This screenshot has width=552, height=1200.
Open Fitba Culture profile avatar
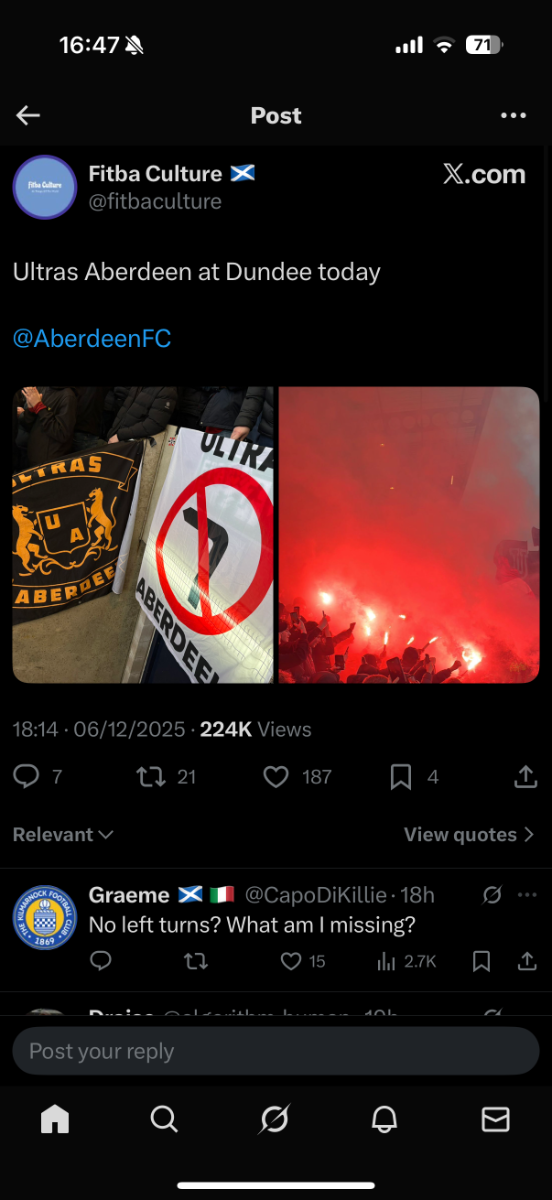tap(45, 187)
